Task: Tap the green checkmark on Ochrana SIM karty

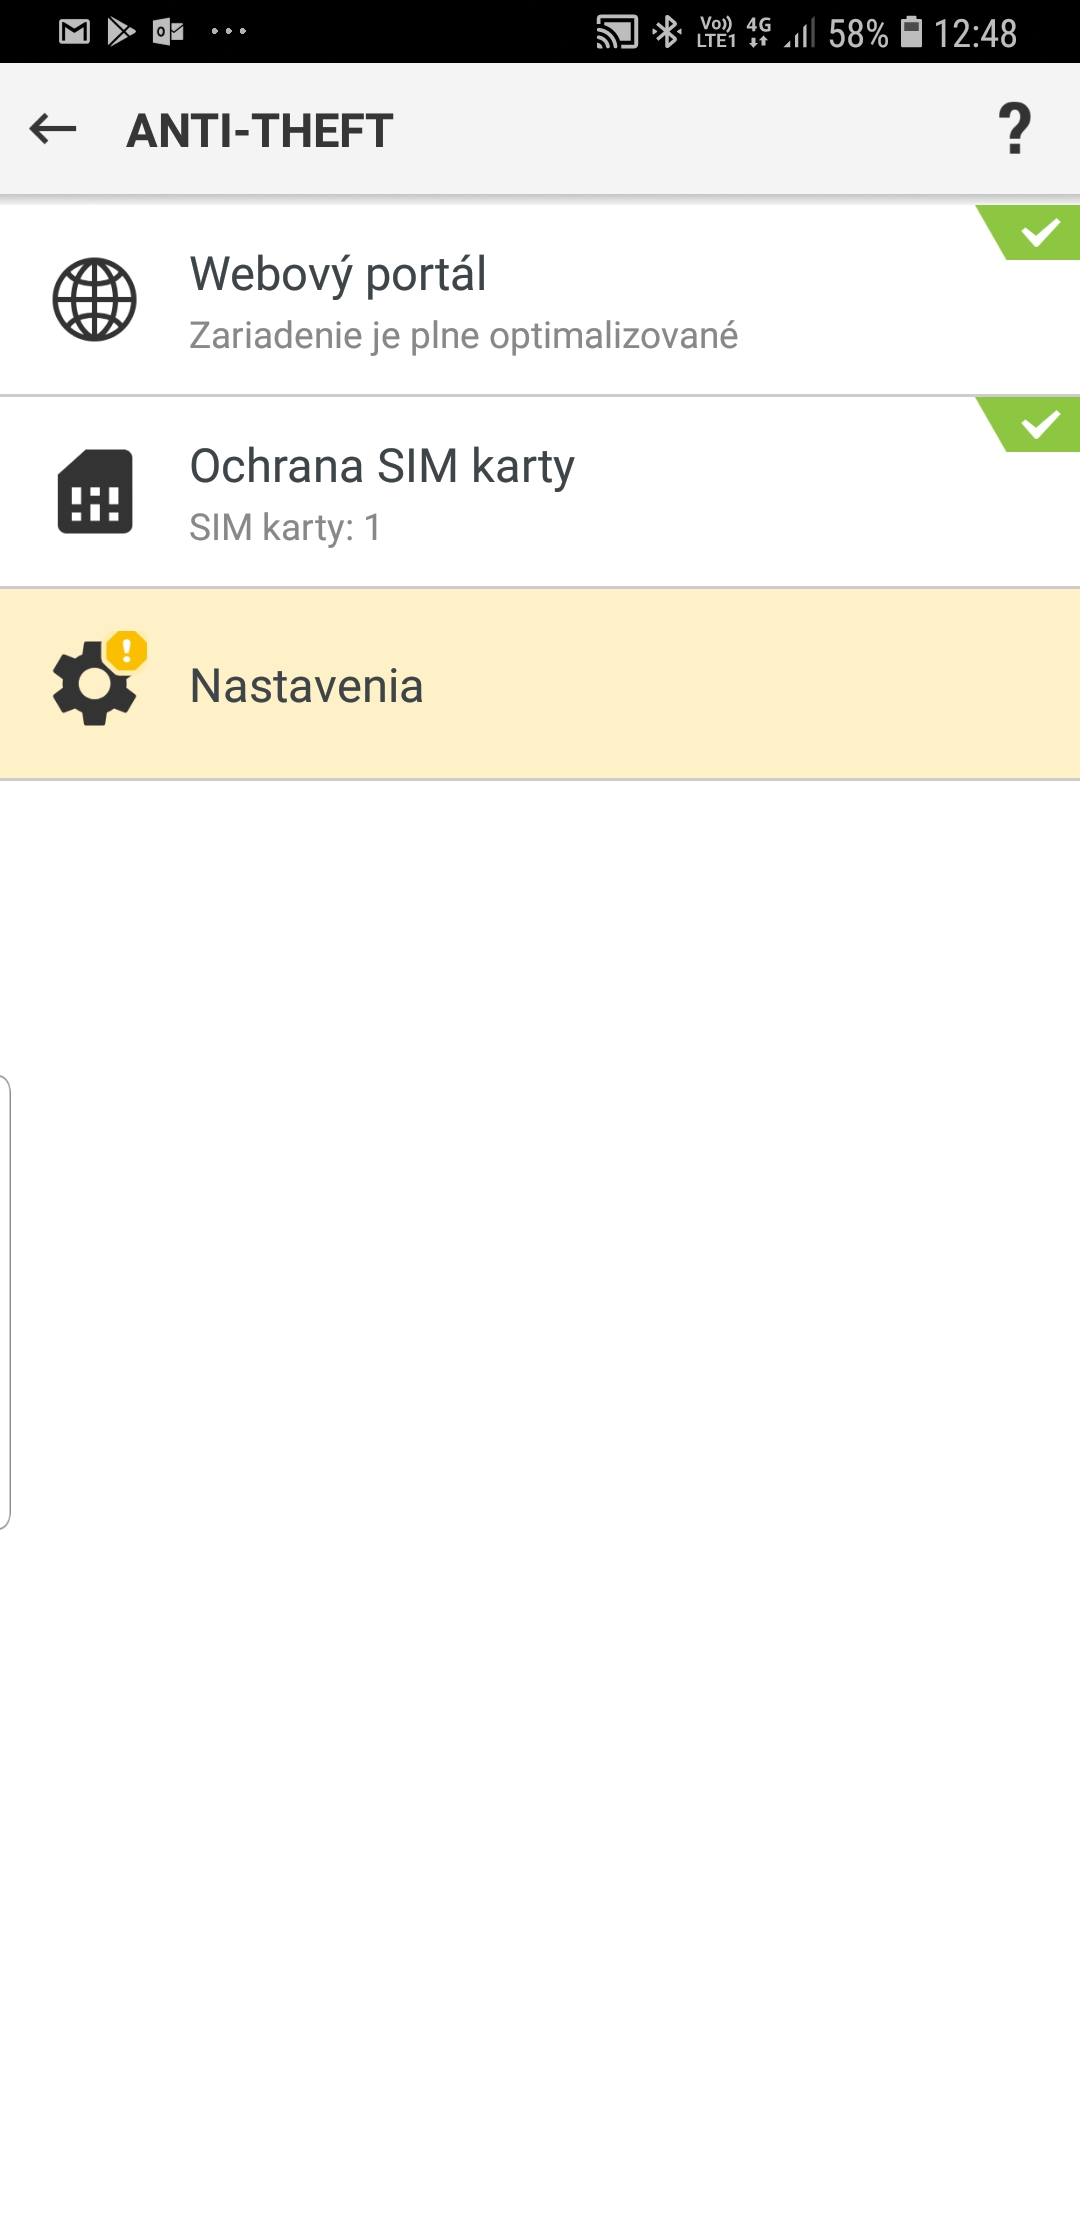Action: [1038, 424]
